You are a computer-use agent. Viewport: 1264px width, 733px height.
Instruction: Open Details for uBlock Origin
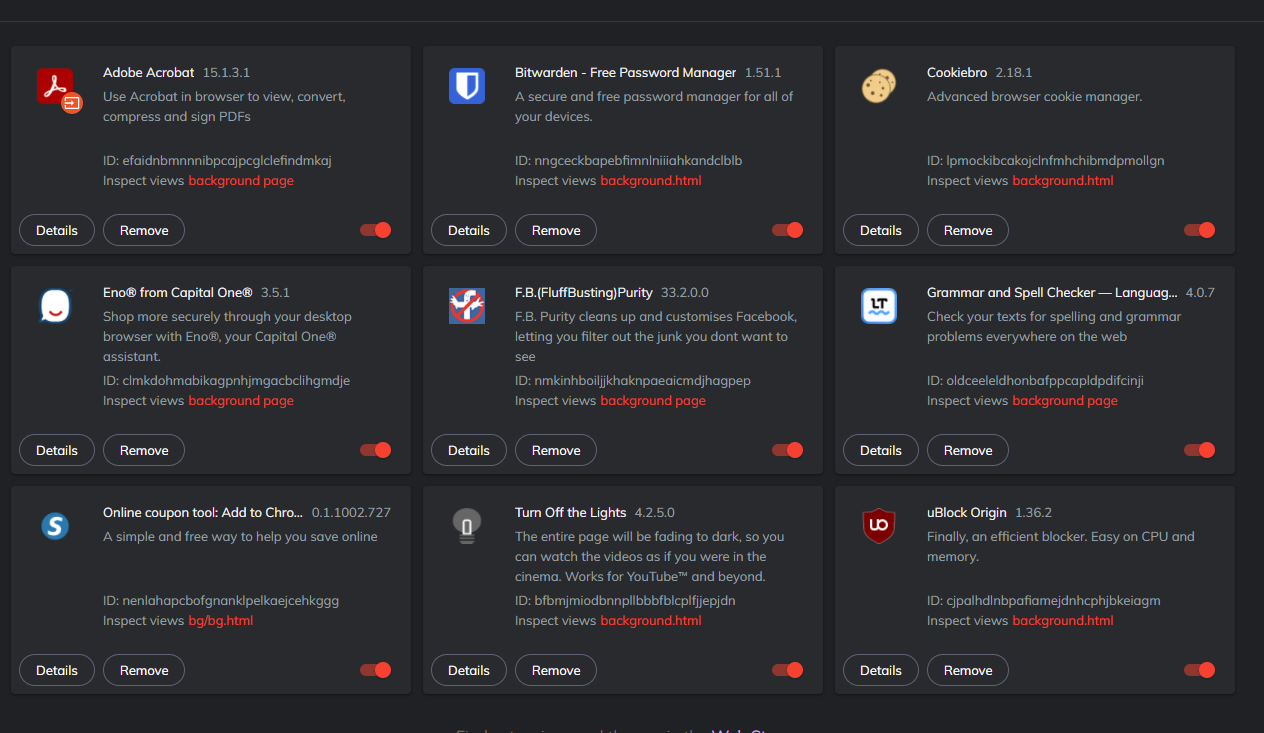pos(881,670)
